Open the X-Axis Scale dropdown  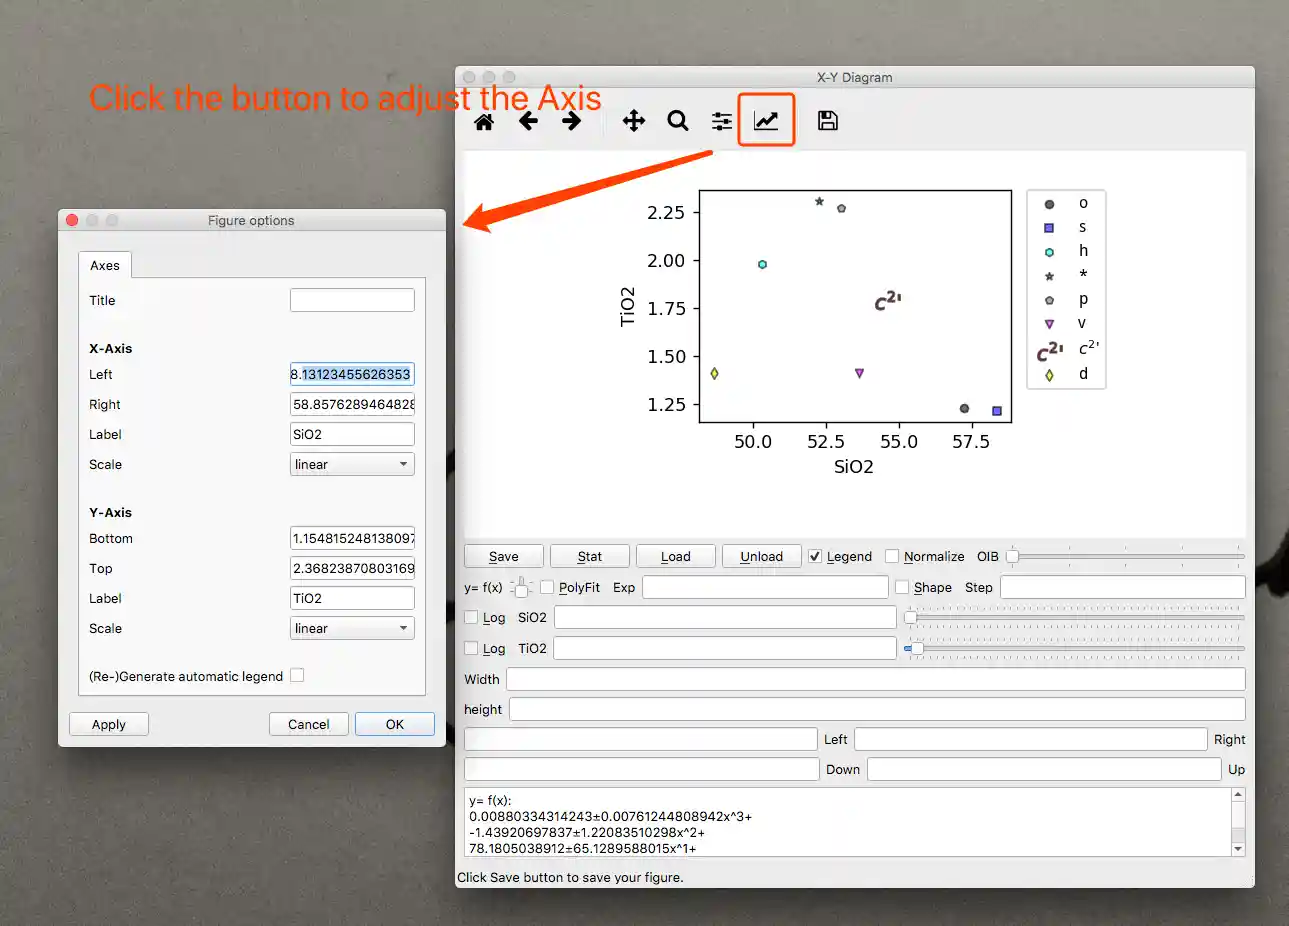tap(352, 464)
